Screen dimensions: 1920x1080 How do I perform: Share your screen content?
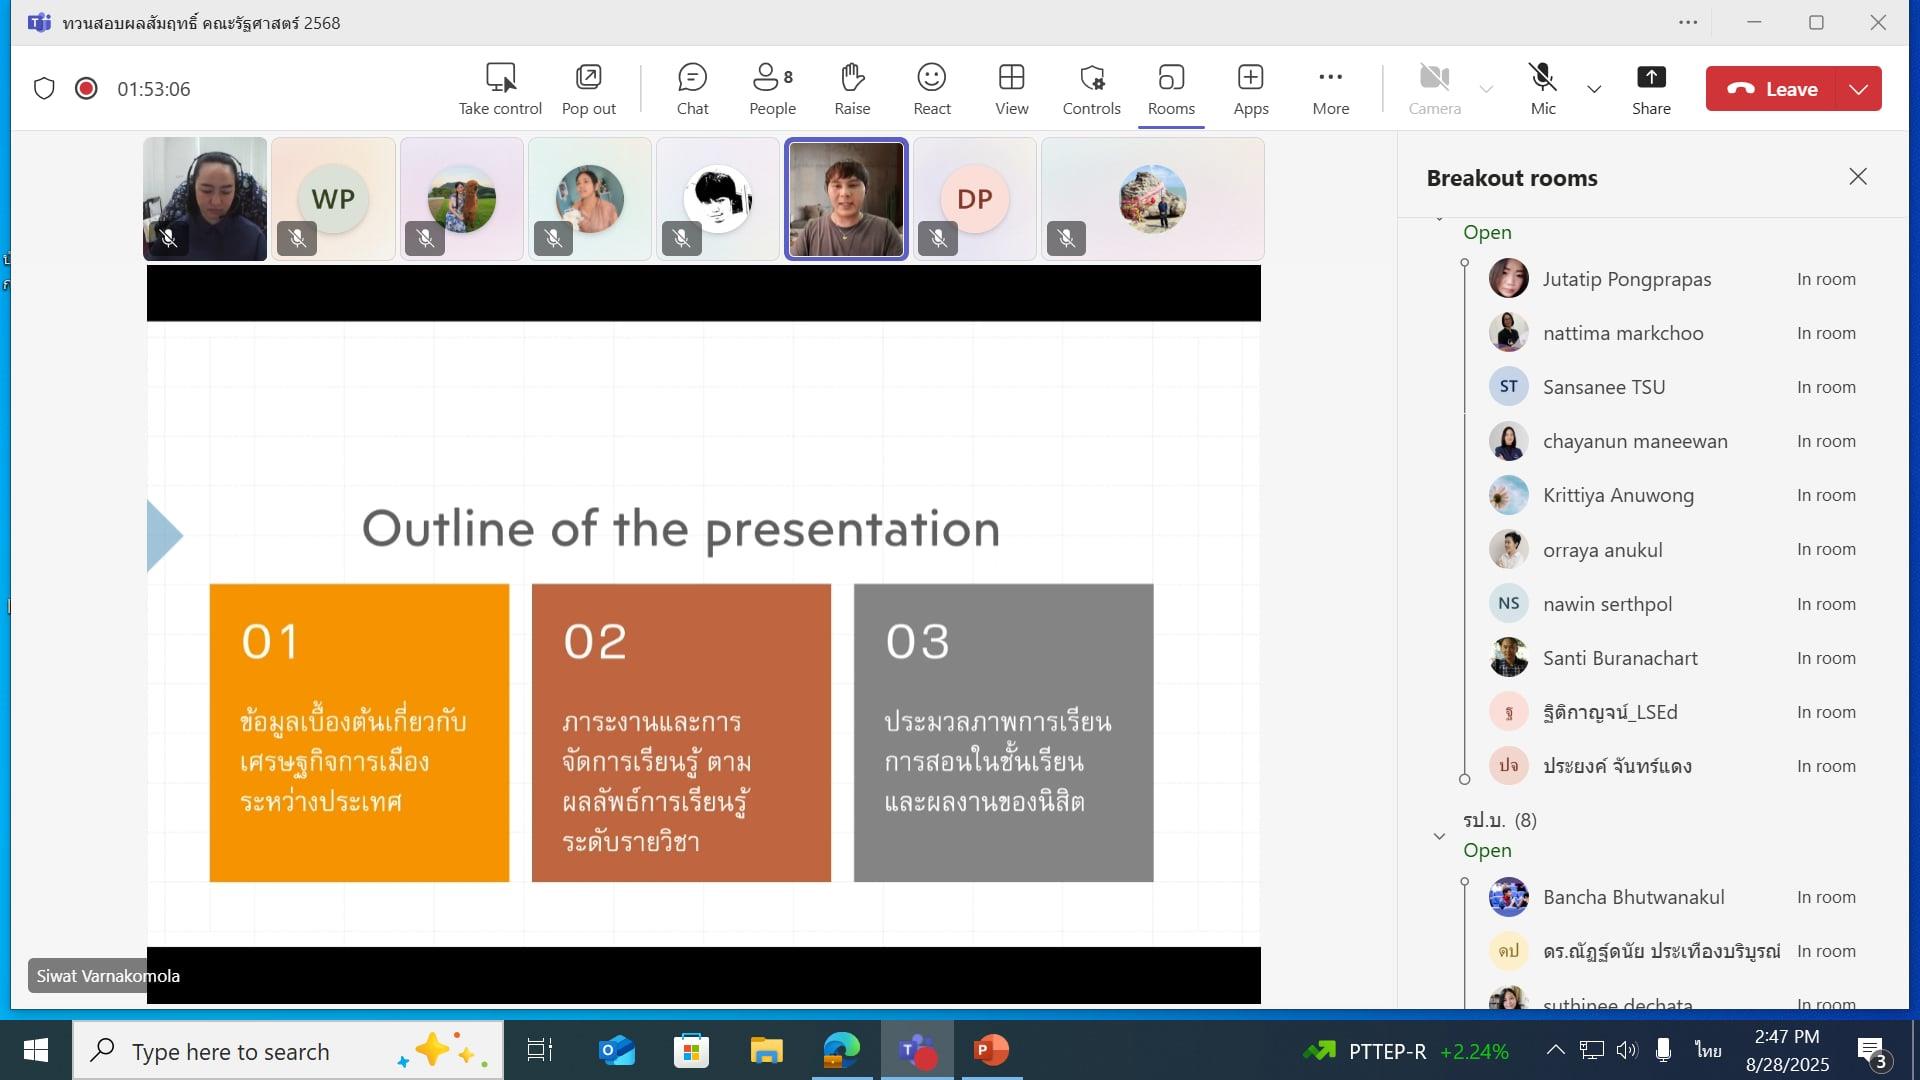[1650, 88]
